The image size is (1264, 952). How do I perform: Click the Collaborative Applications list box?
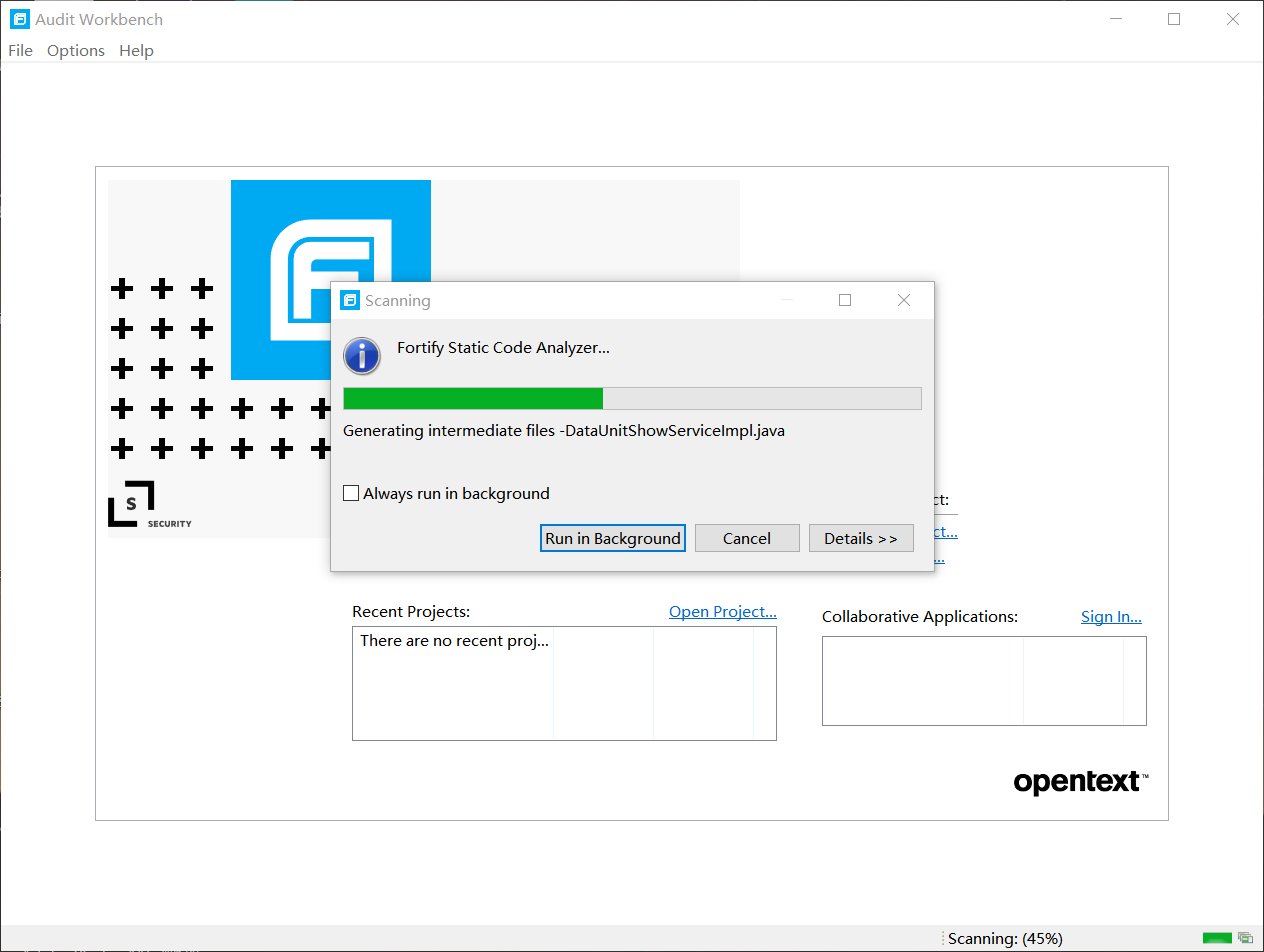pos(984,681)
